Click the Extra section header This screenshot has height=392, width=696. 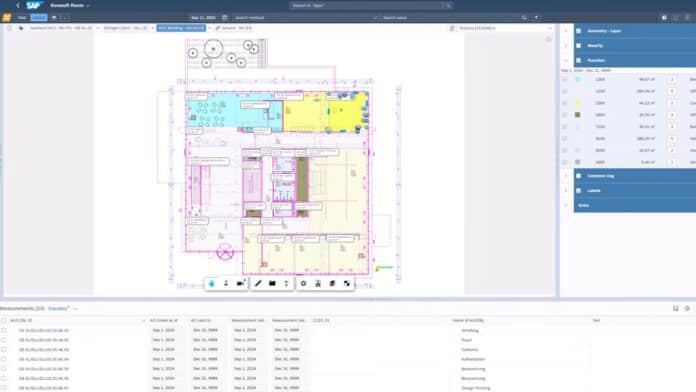click(635, 205)
